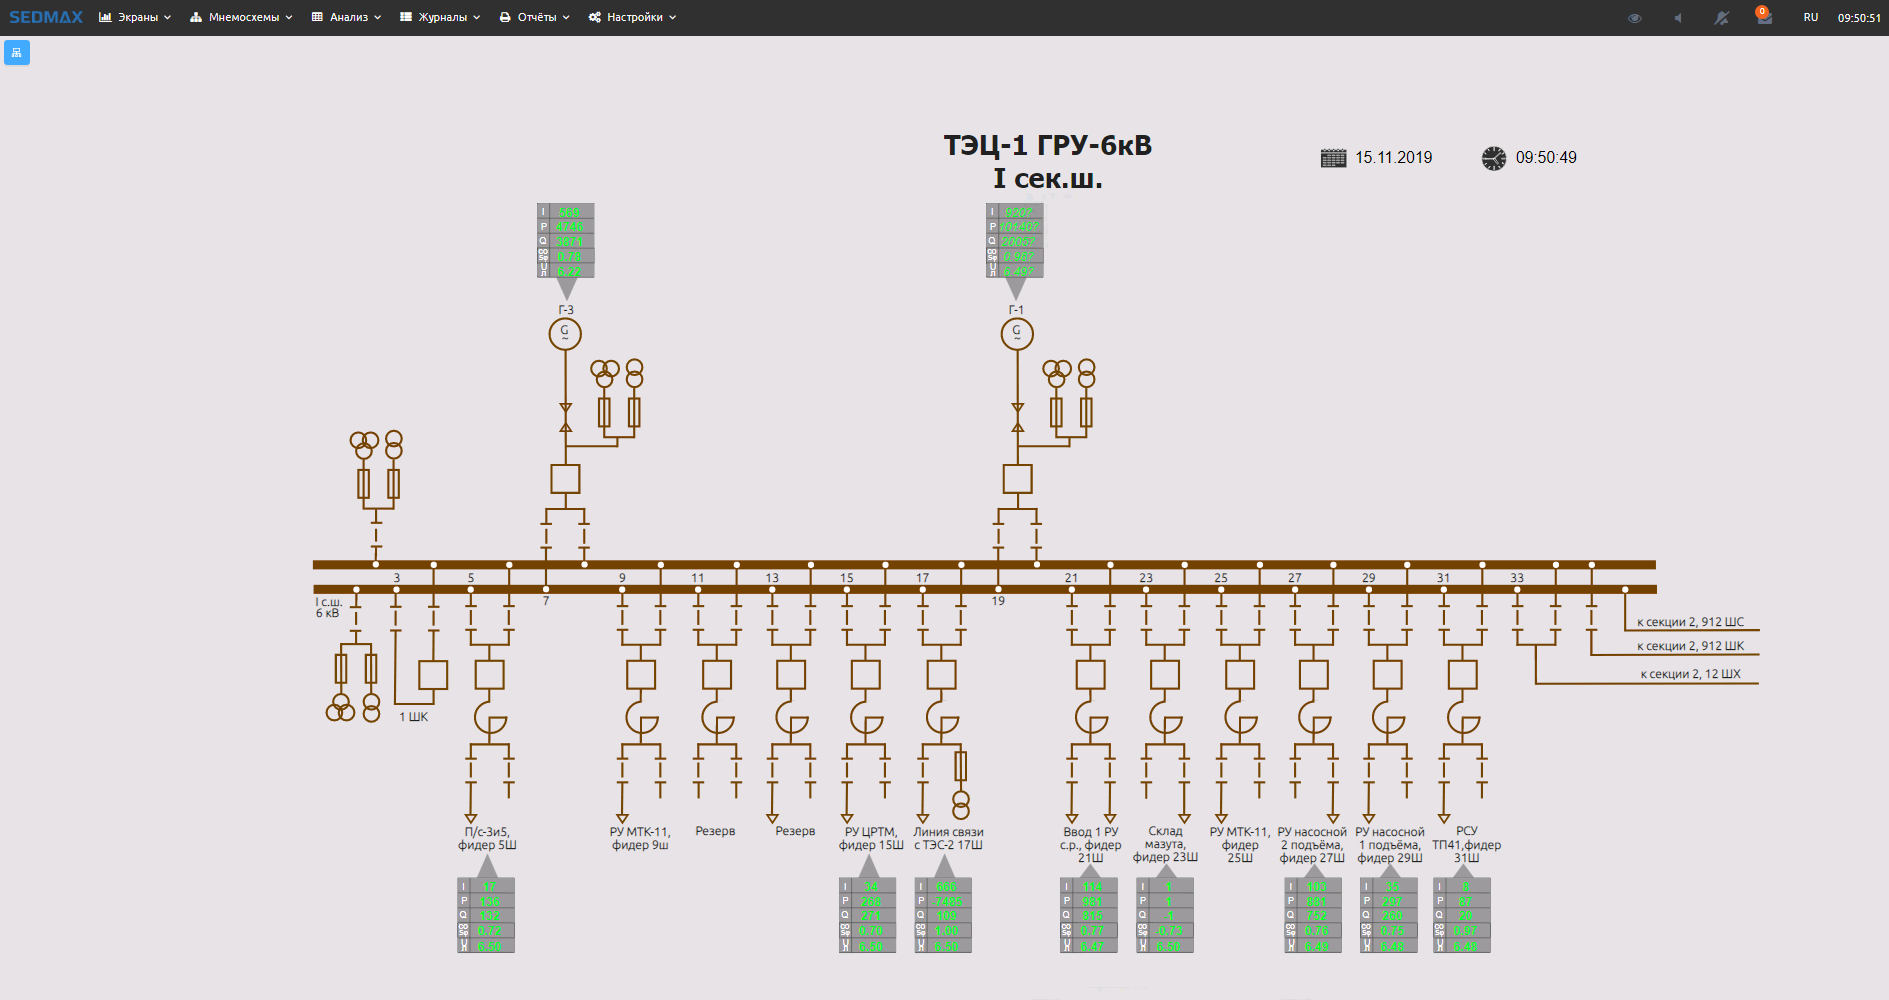Toggle the sound speaker icon
The height and width of the screenshot is (1000, 1889).
(1678, 18)
